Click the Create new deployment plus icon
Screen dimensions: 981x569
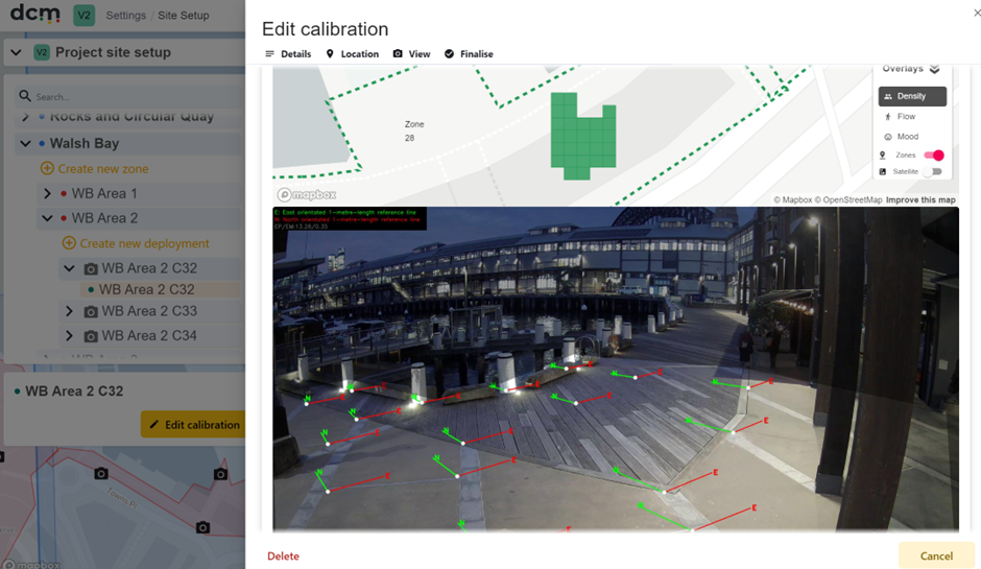point(69,243)
